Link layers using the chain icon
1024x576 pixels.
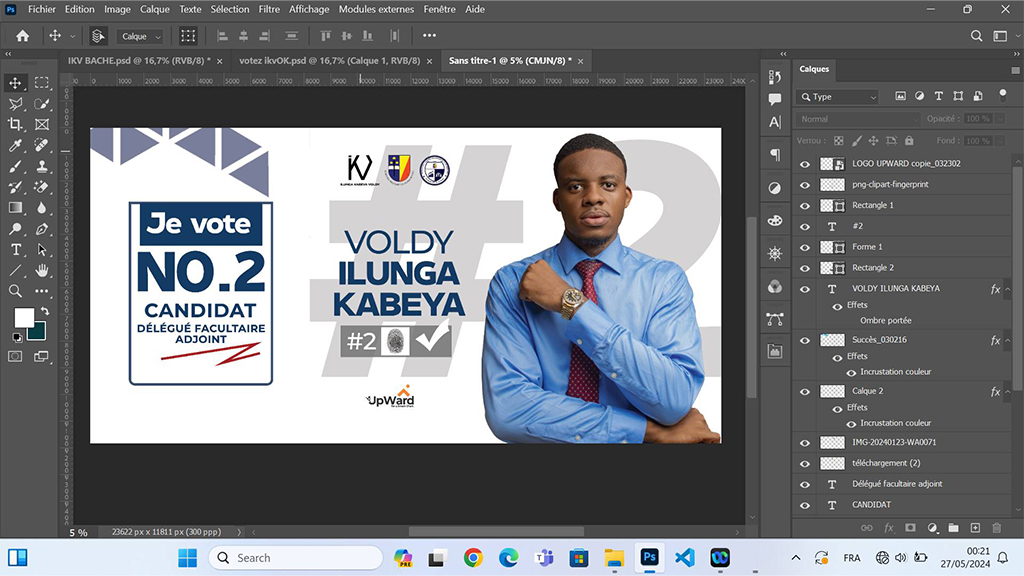(x=867, y=528)
